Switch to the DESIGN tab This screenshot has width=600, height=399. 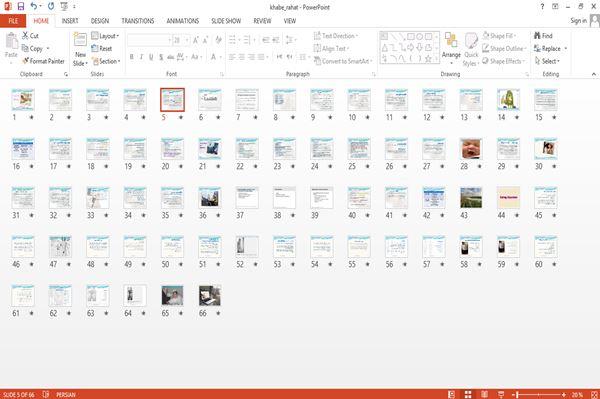tap(100, 21)
